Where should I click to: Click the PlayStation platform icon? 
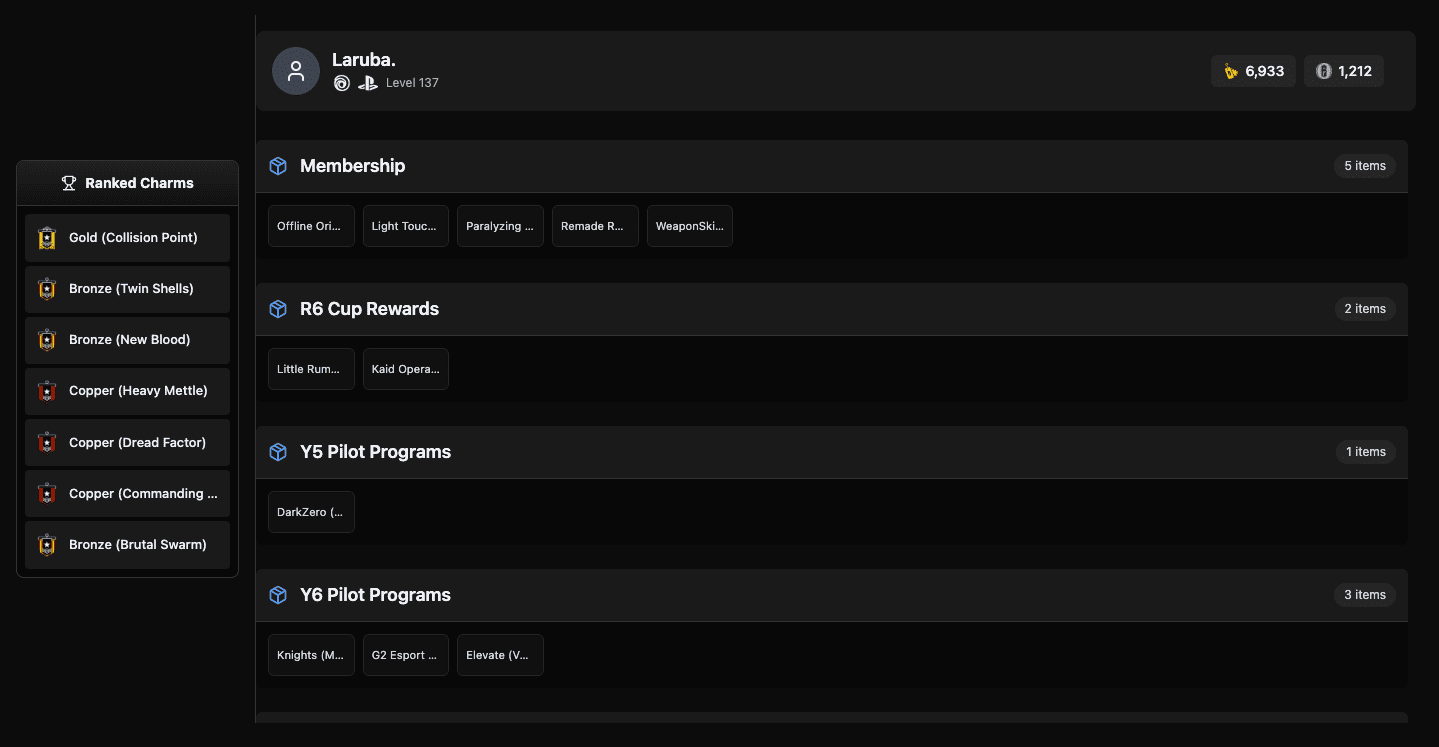click(368, 83)
